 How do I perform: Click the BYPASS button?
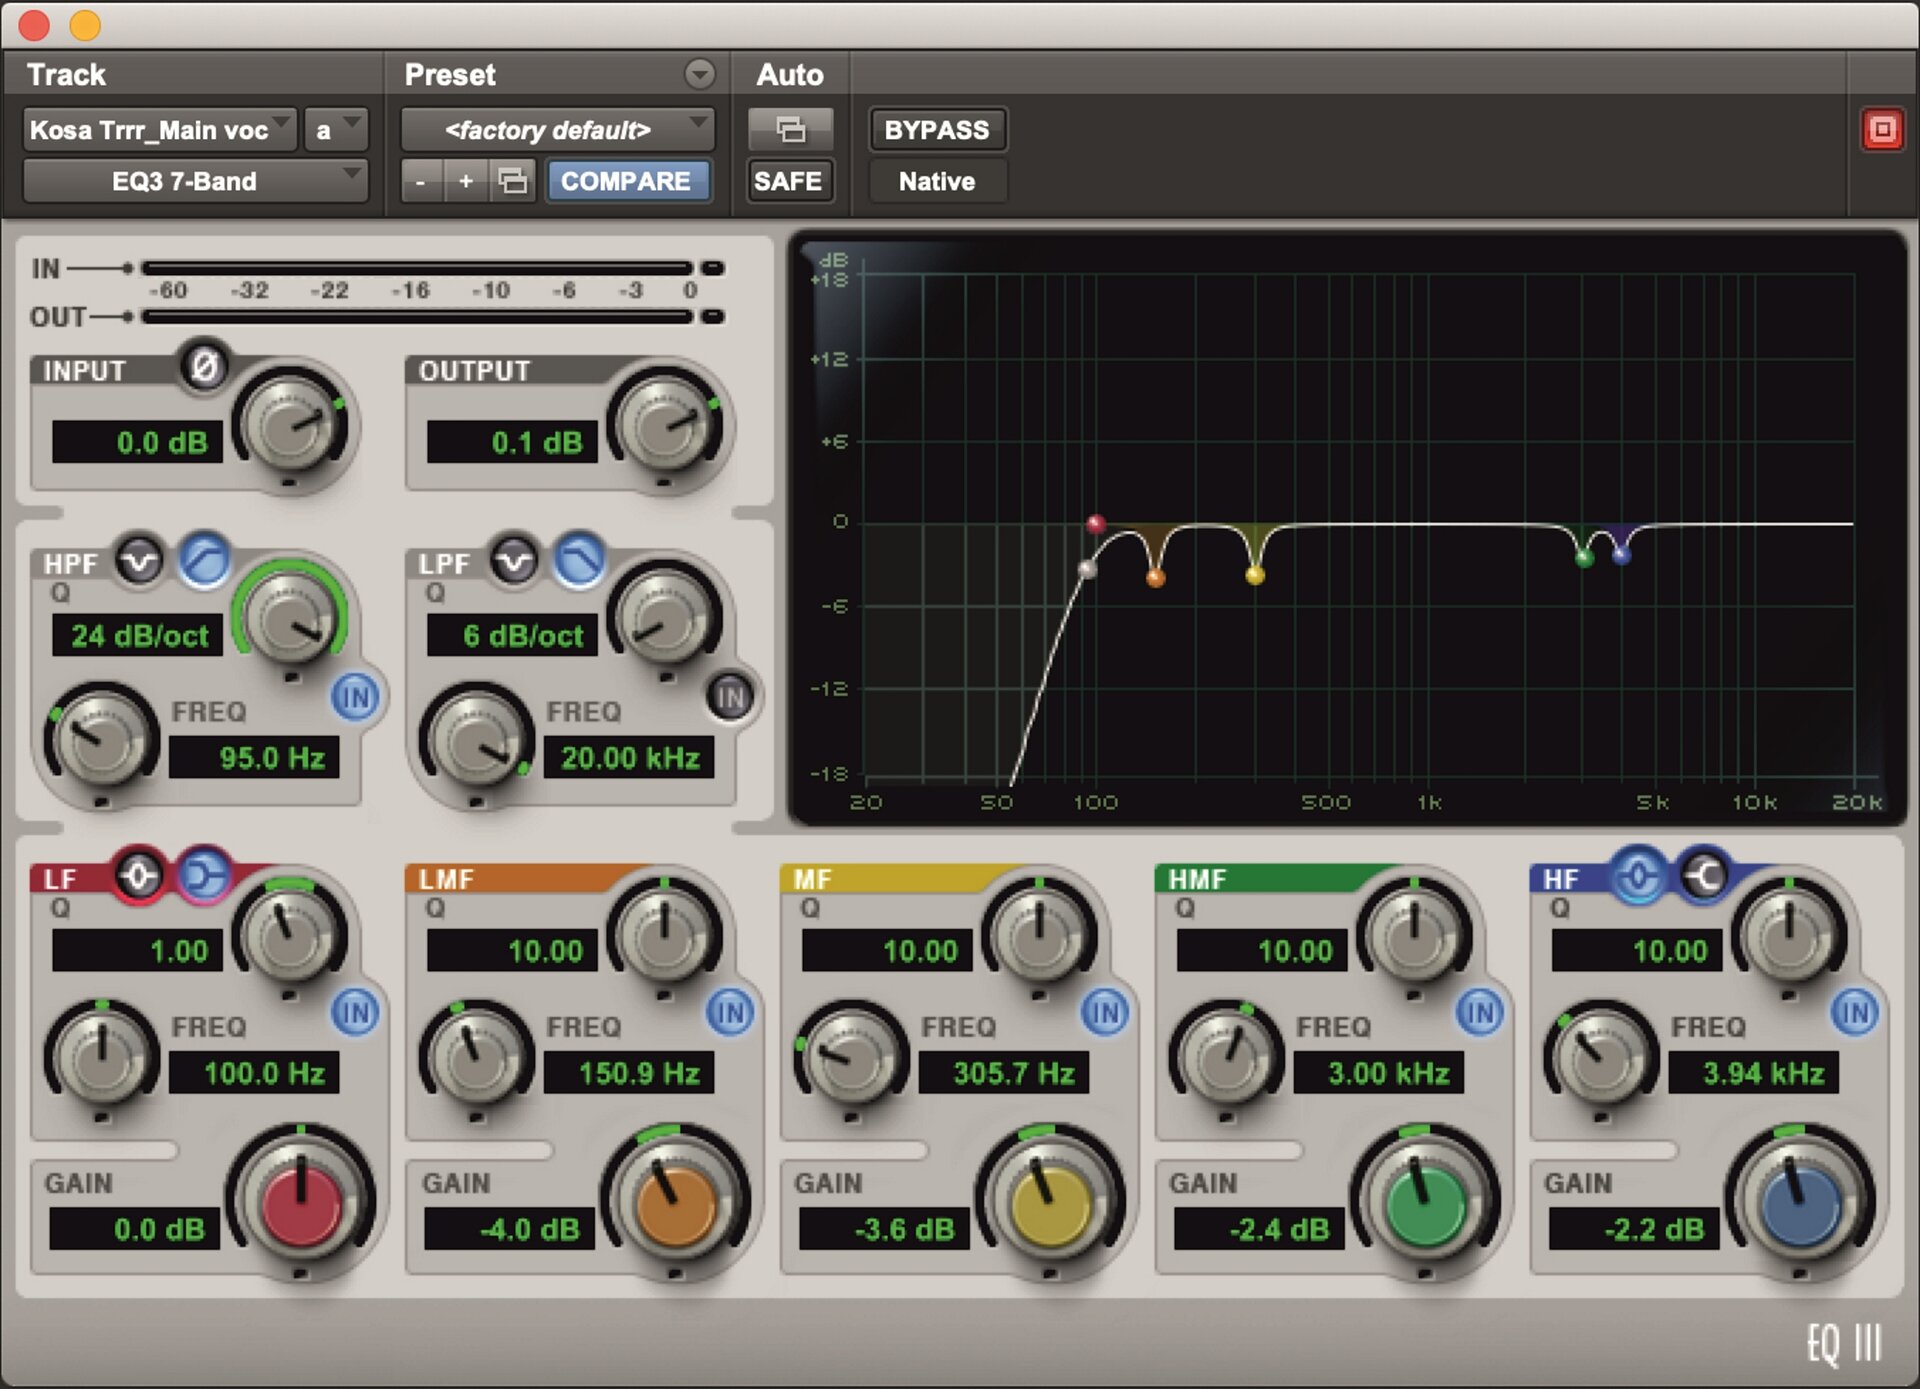pyautogui.click(x=936, y=130)
